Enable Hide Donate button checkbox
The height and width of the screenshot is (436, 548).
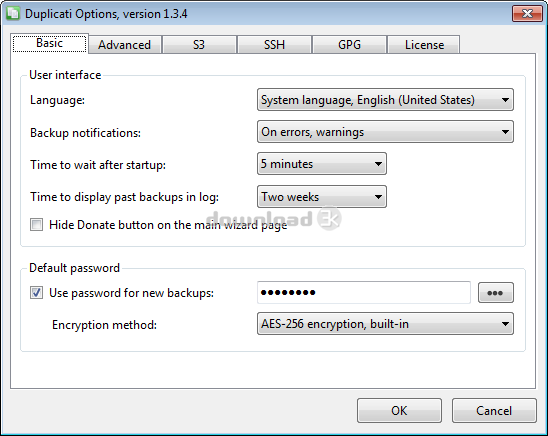point(36,225)
